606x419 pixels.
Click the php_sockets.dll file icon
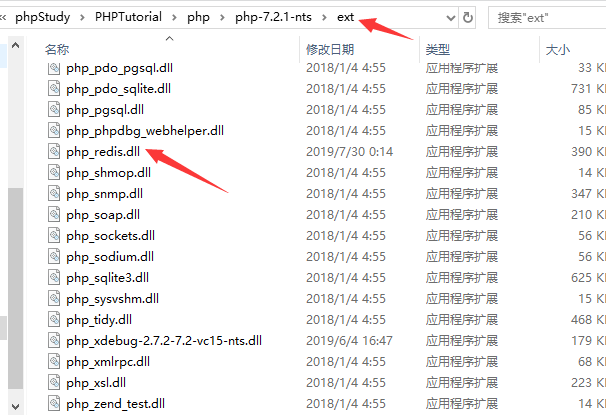click(x=54, y=235)
